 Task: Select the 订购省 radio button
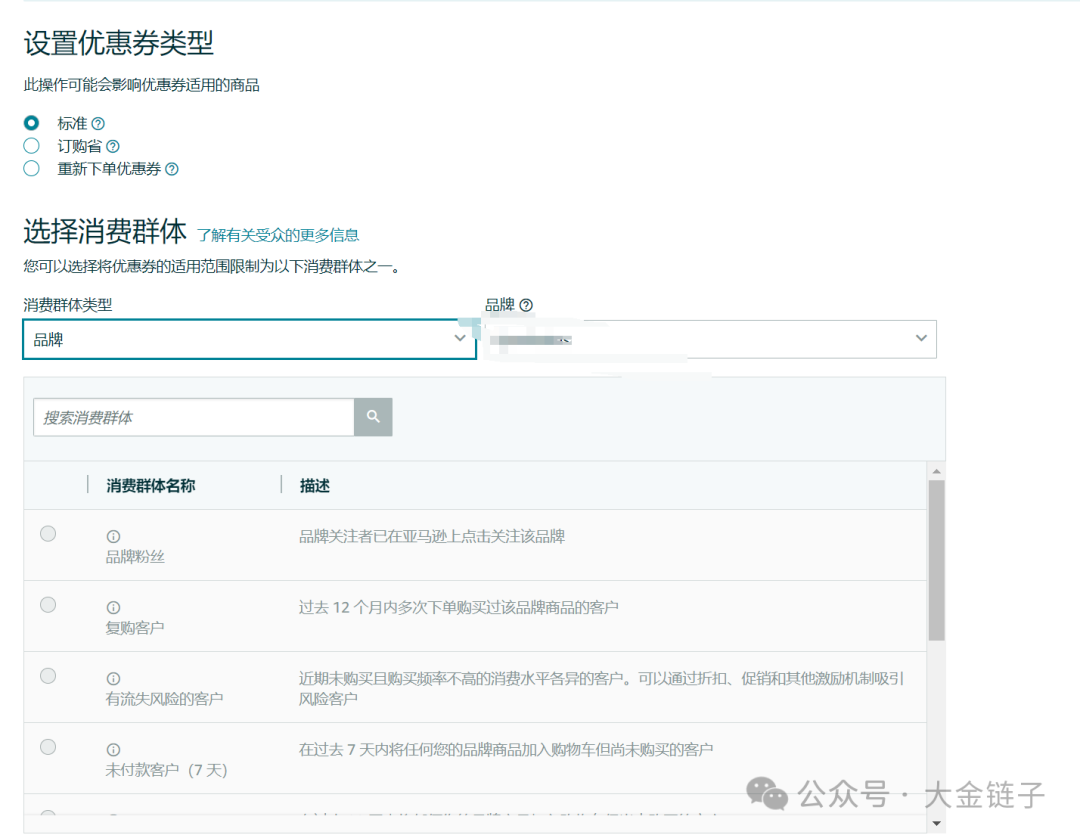(31, 146)
